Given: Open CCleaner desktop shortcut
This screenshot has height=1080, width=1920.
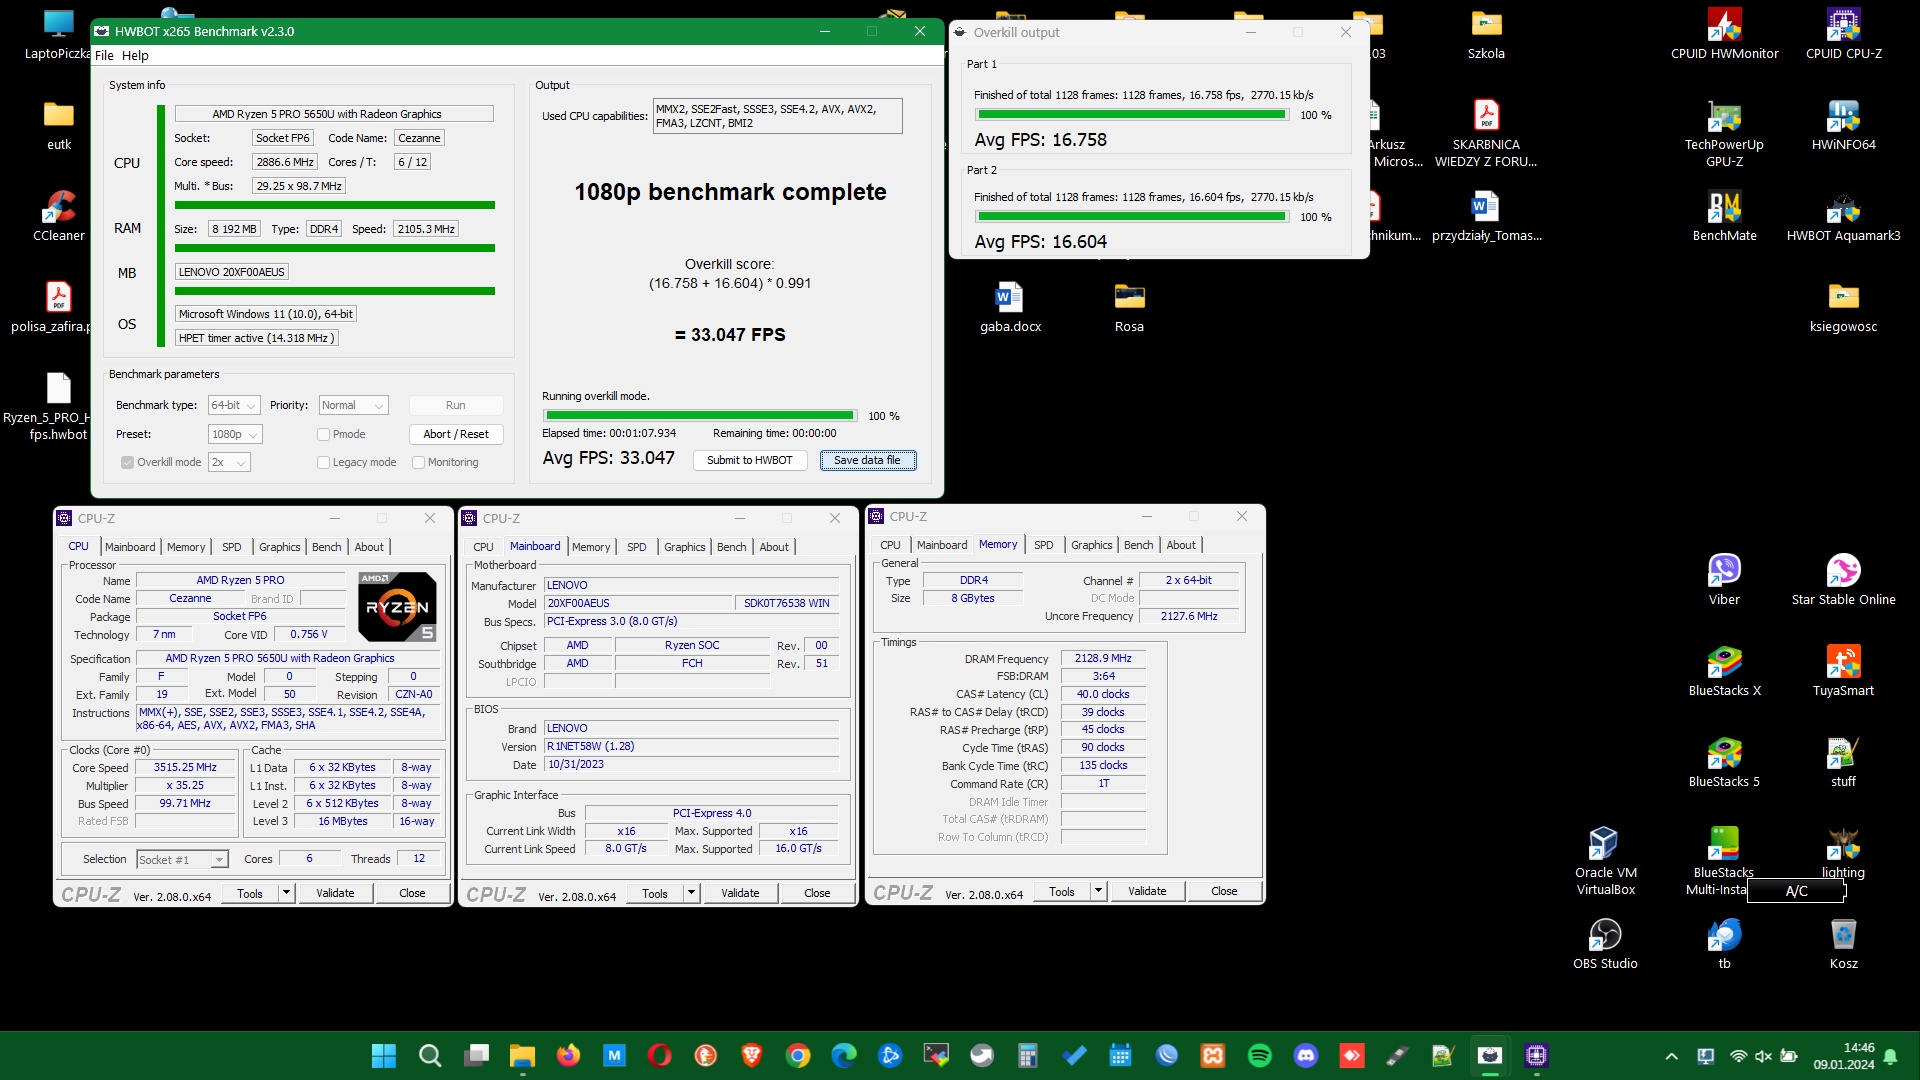Looking at the screenshot, I should click(x=58, y=215).
